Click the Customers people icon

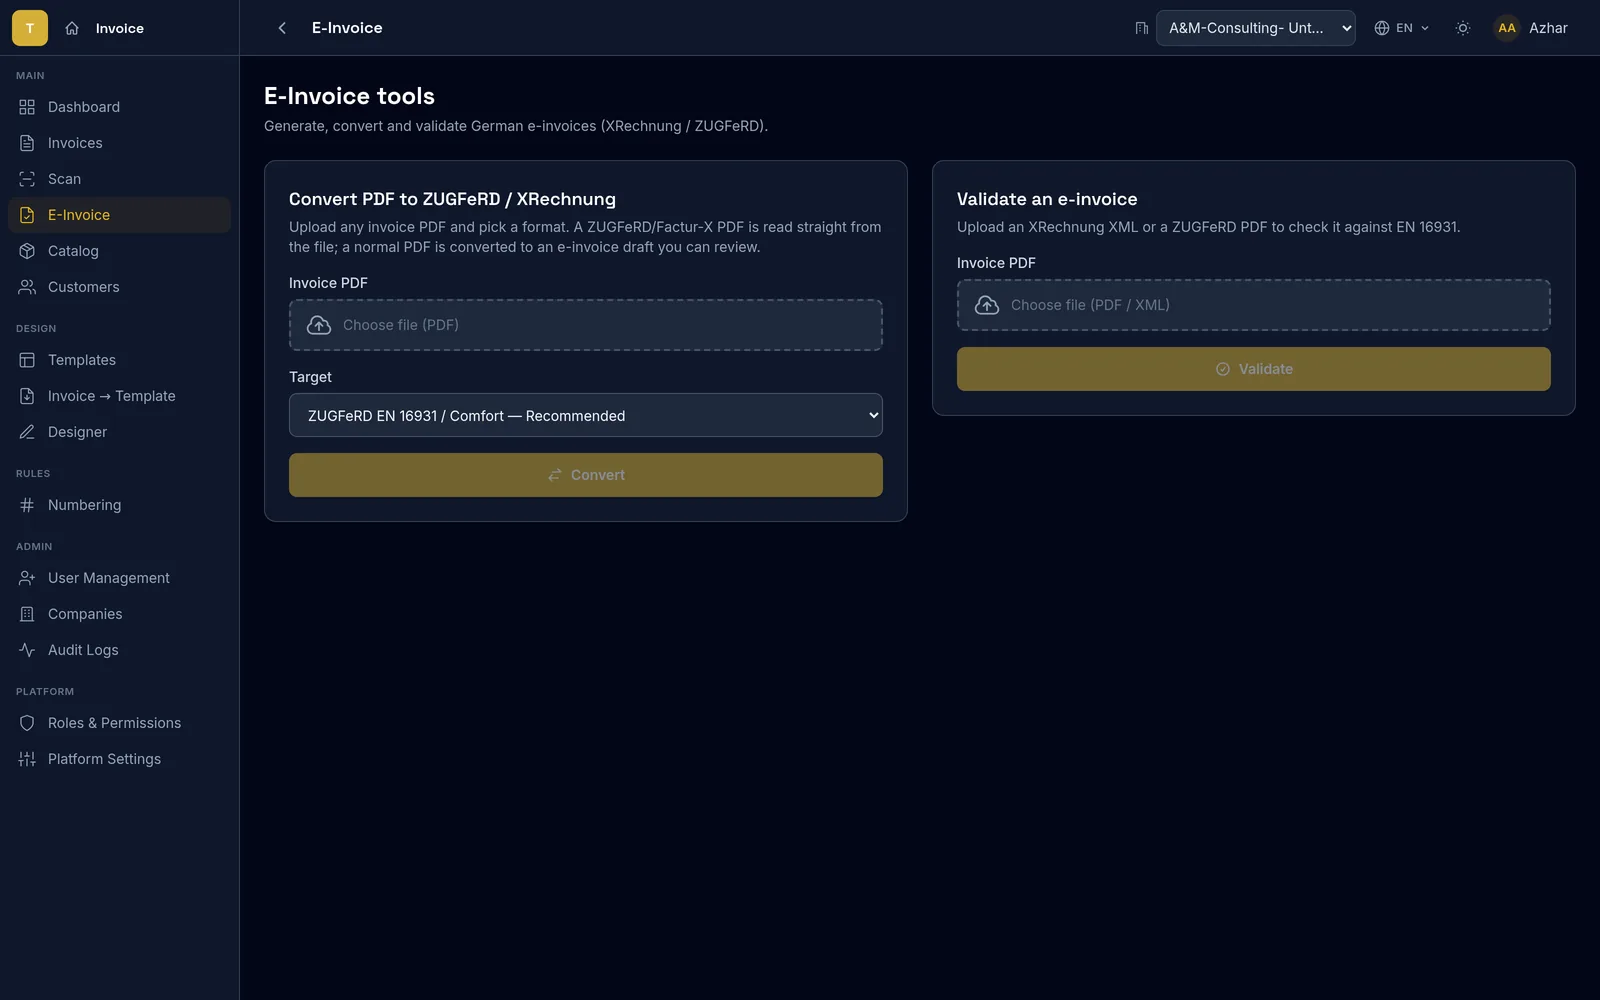coord(27,287)
